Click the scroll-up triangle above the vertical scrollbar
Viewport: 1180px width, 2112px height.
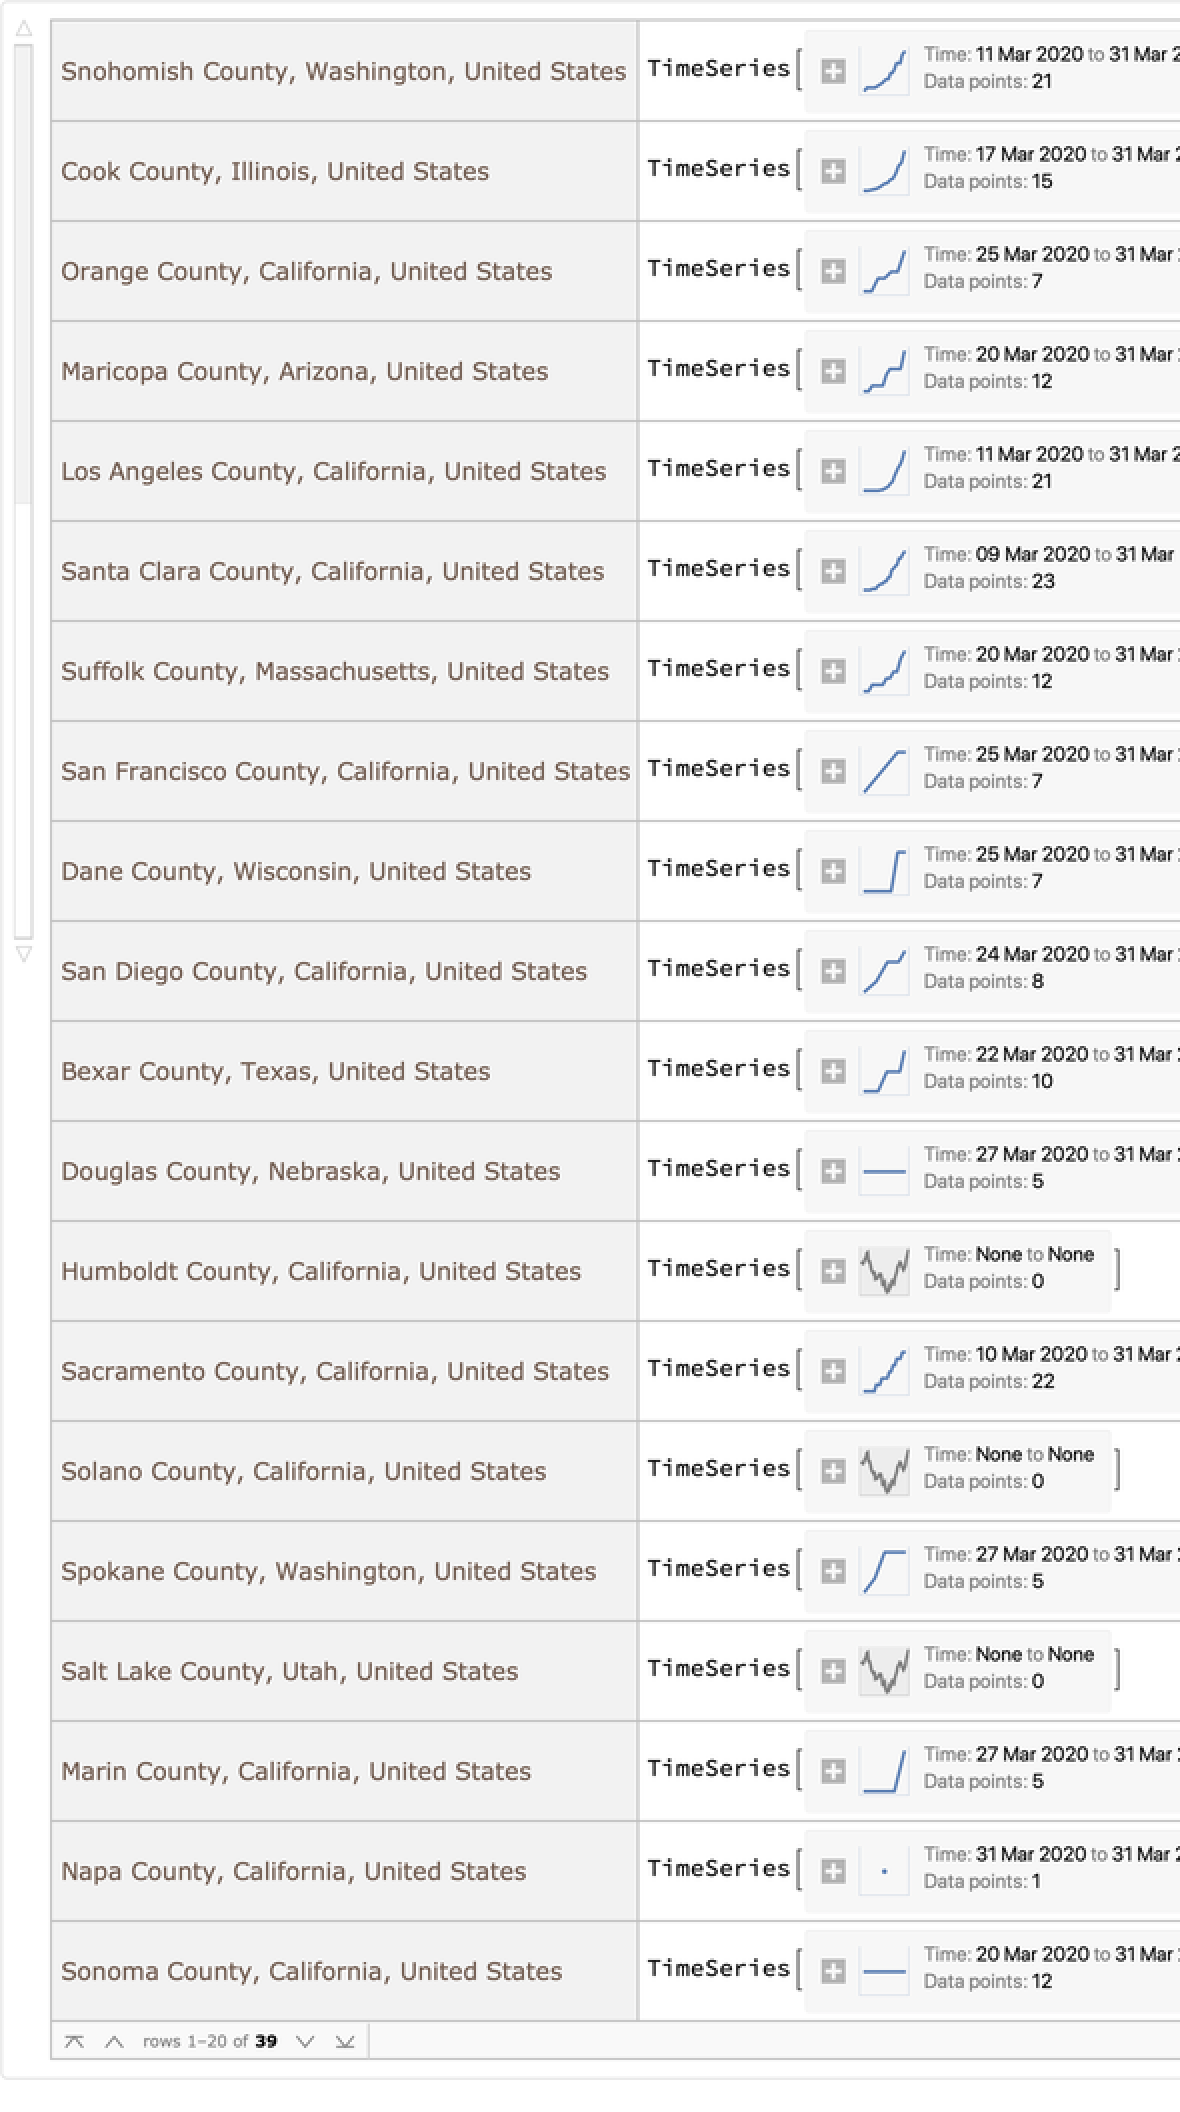click(x=24, y=29)
